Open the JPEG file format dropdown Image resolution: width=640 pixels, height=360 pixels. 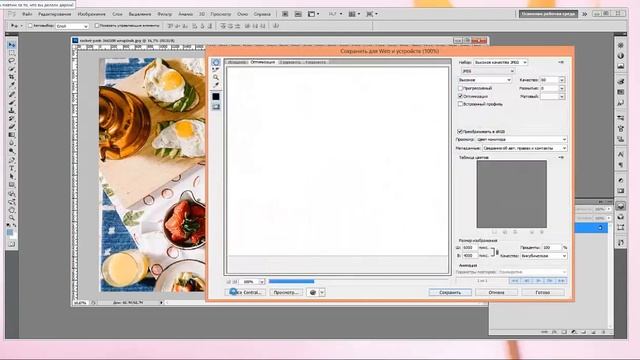(487, 71)
